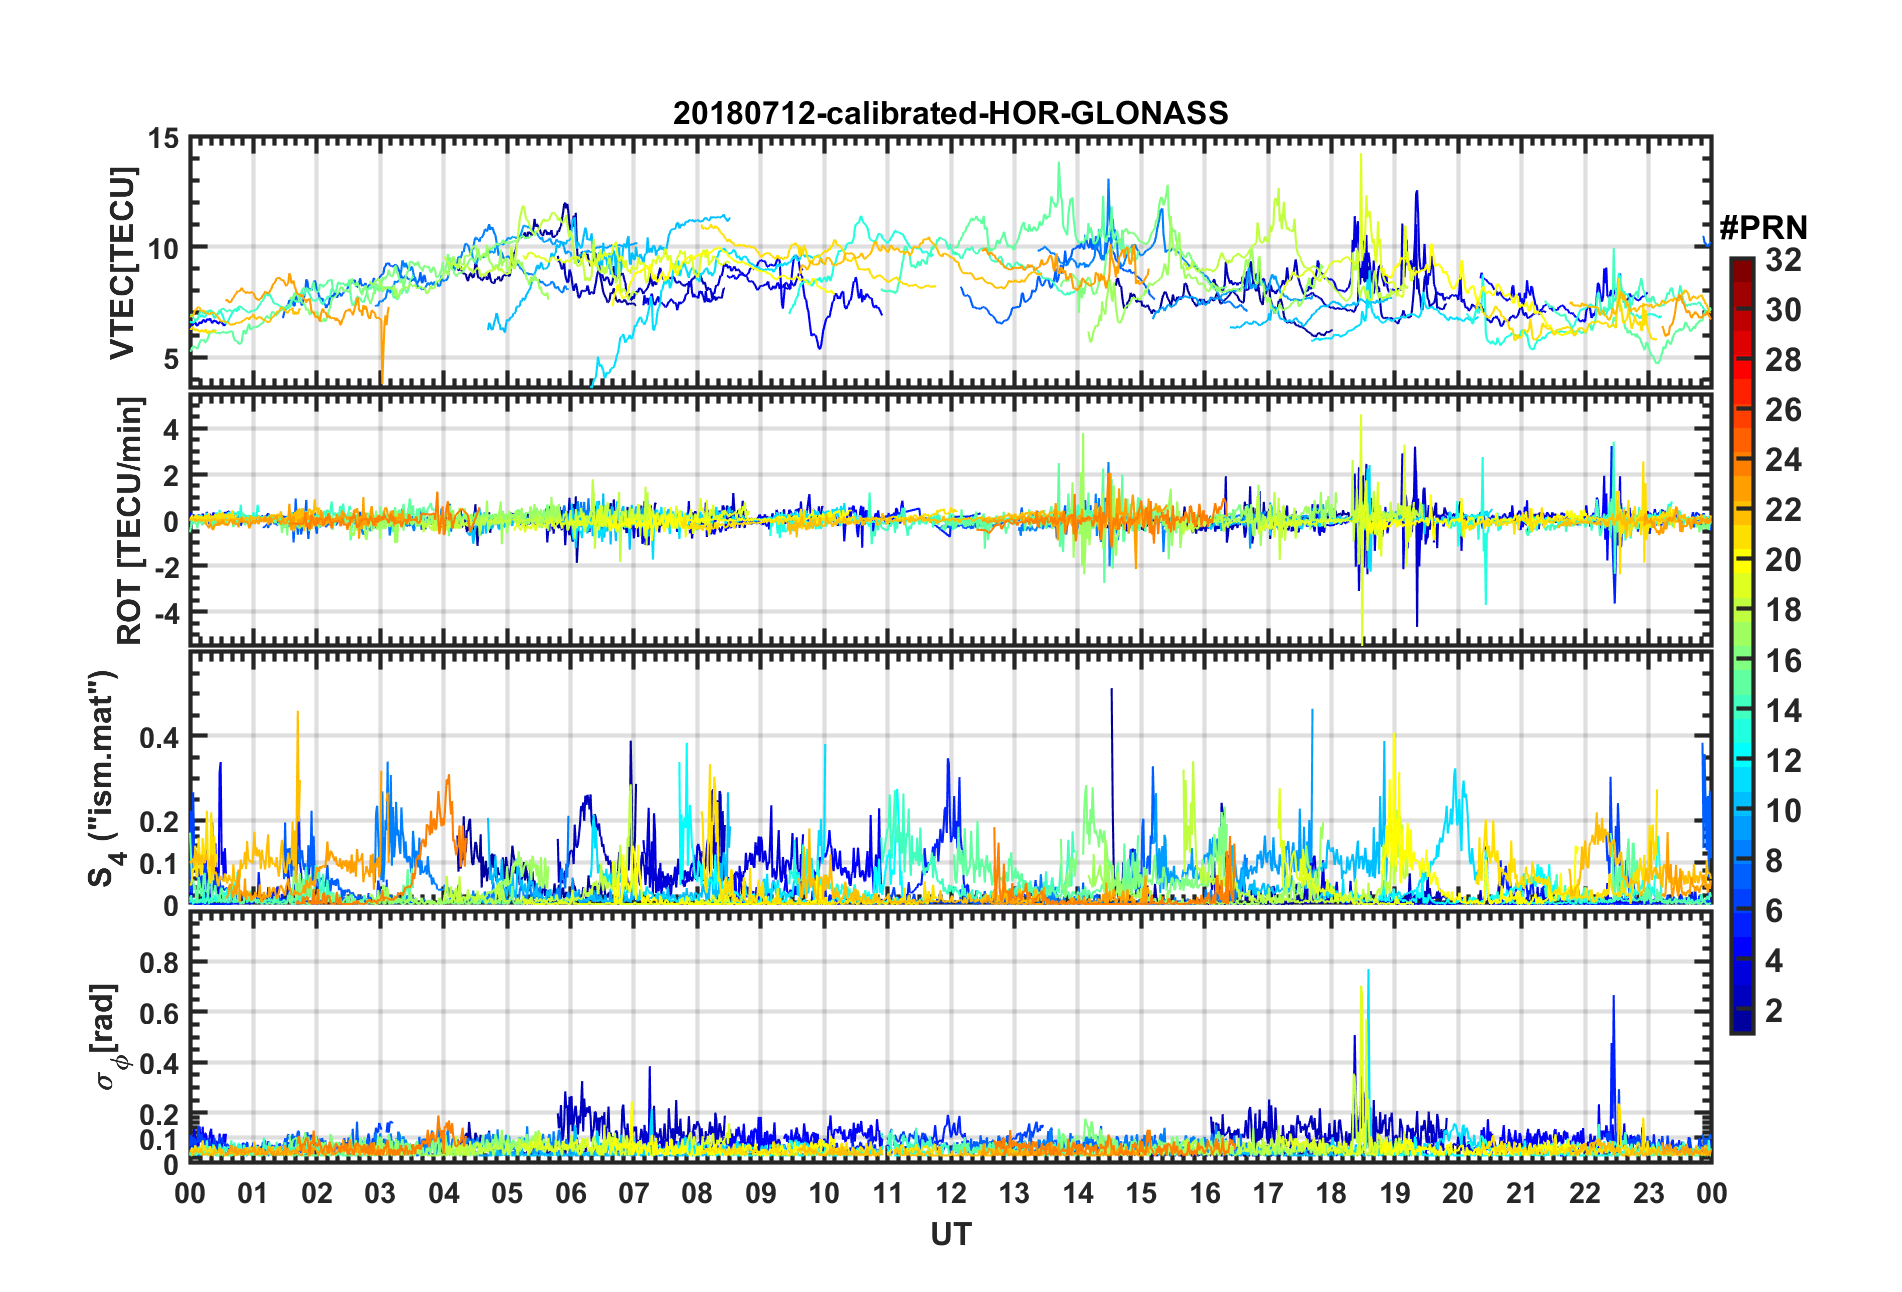Select the ROT [TECU/min] y-axis label
Image resolution: width=1902 pixels, height=1292 pixels.
click(x=129, y=521)
